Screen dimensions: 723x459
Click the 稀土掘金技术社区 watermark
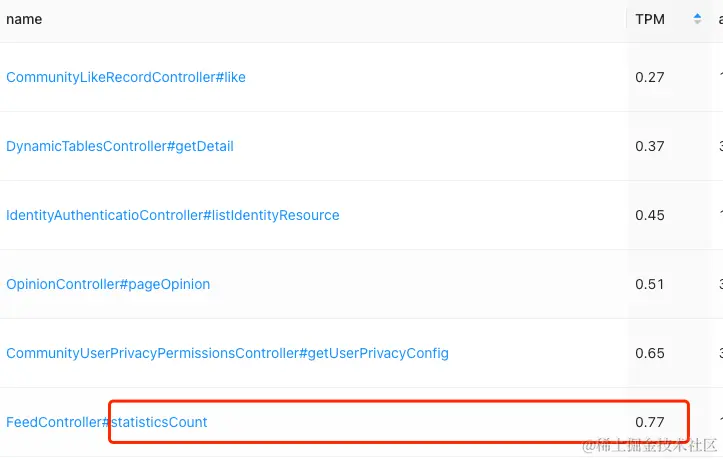pos(655,444)
